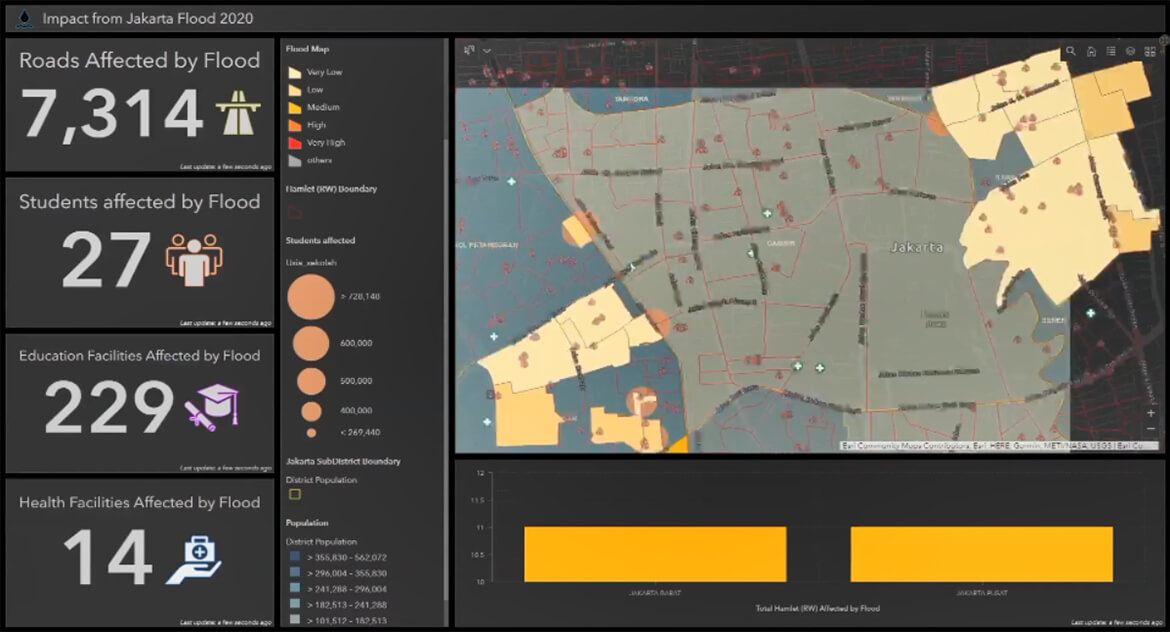
Task: Click the Low flood legend swatch
Action: [x=295, y=90]
